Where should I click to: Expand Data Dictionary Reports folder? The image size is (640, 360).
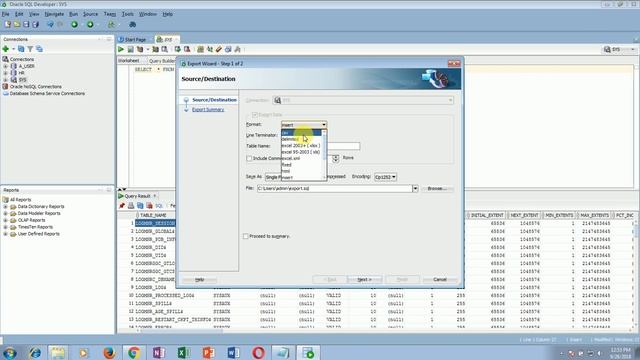[6, 207]
